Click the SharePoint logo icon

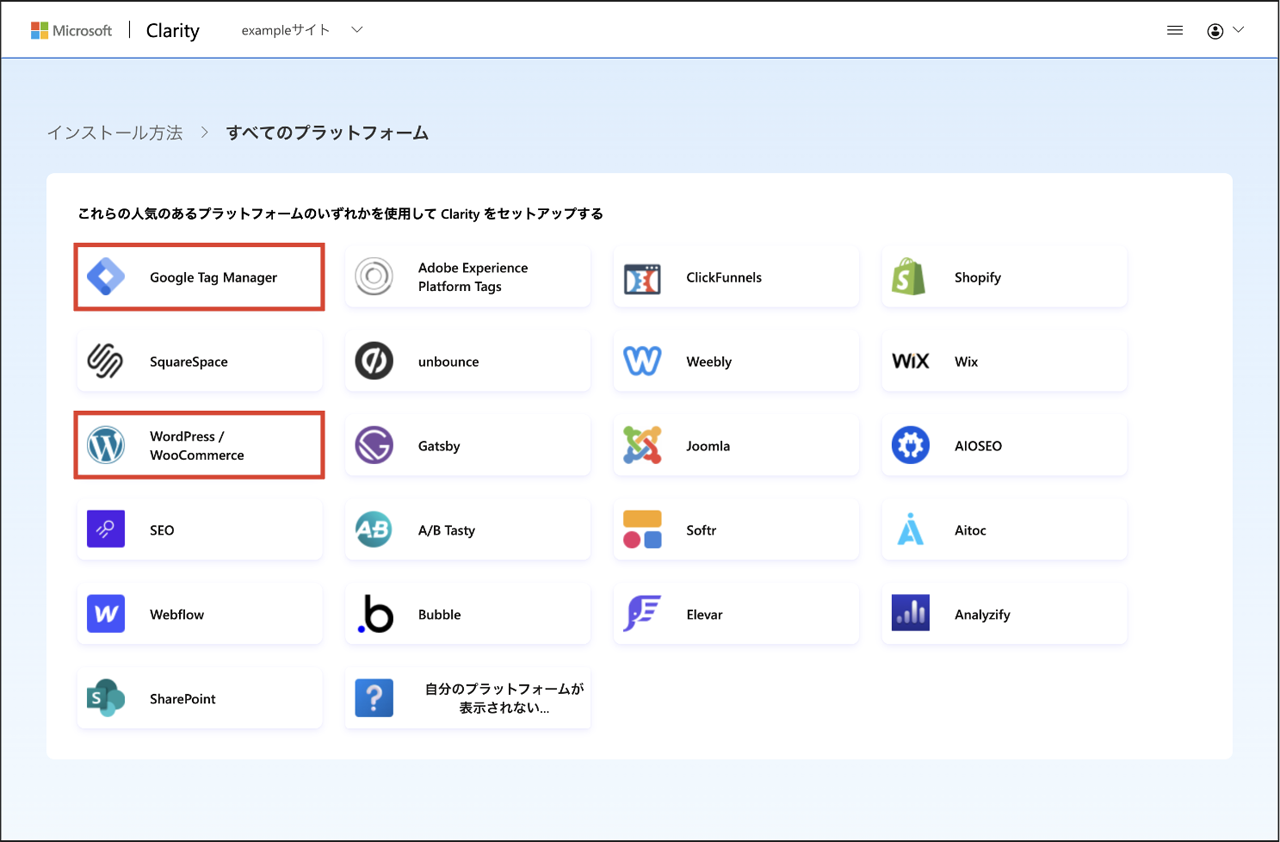[x=106, y=698]
